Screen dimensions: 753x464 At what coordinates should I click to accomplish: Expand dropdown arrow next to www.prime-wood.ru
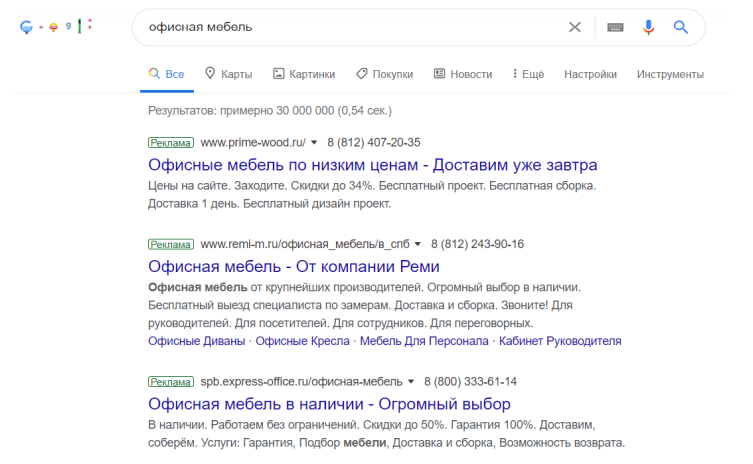(x=314, y=143)
